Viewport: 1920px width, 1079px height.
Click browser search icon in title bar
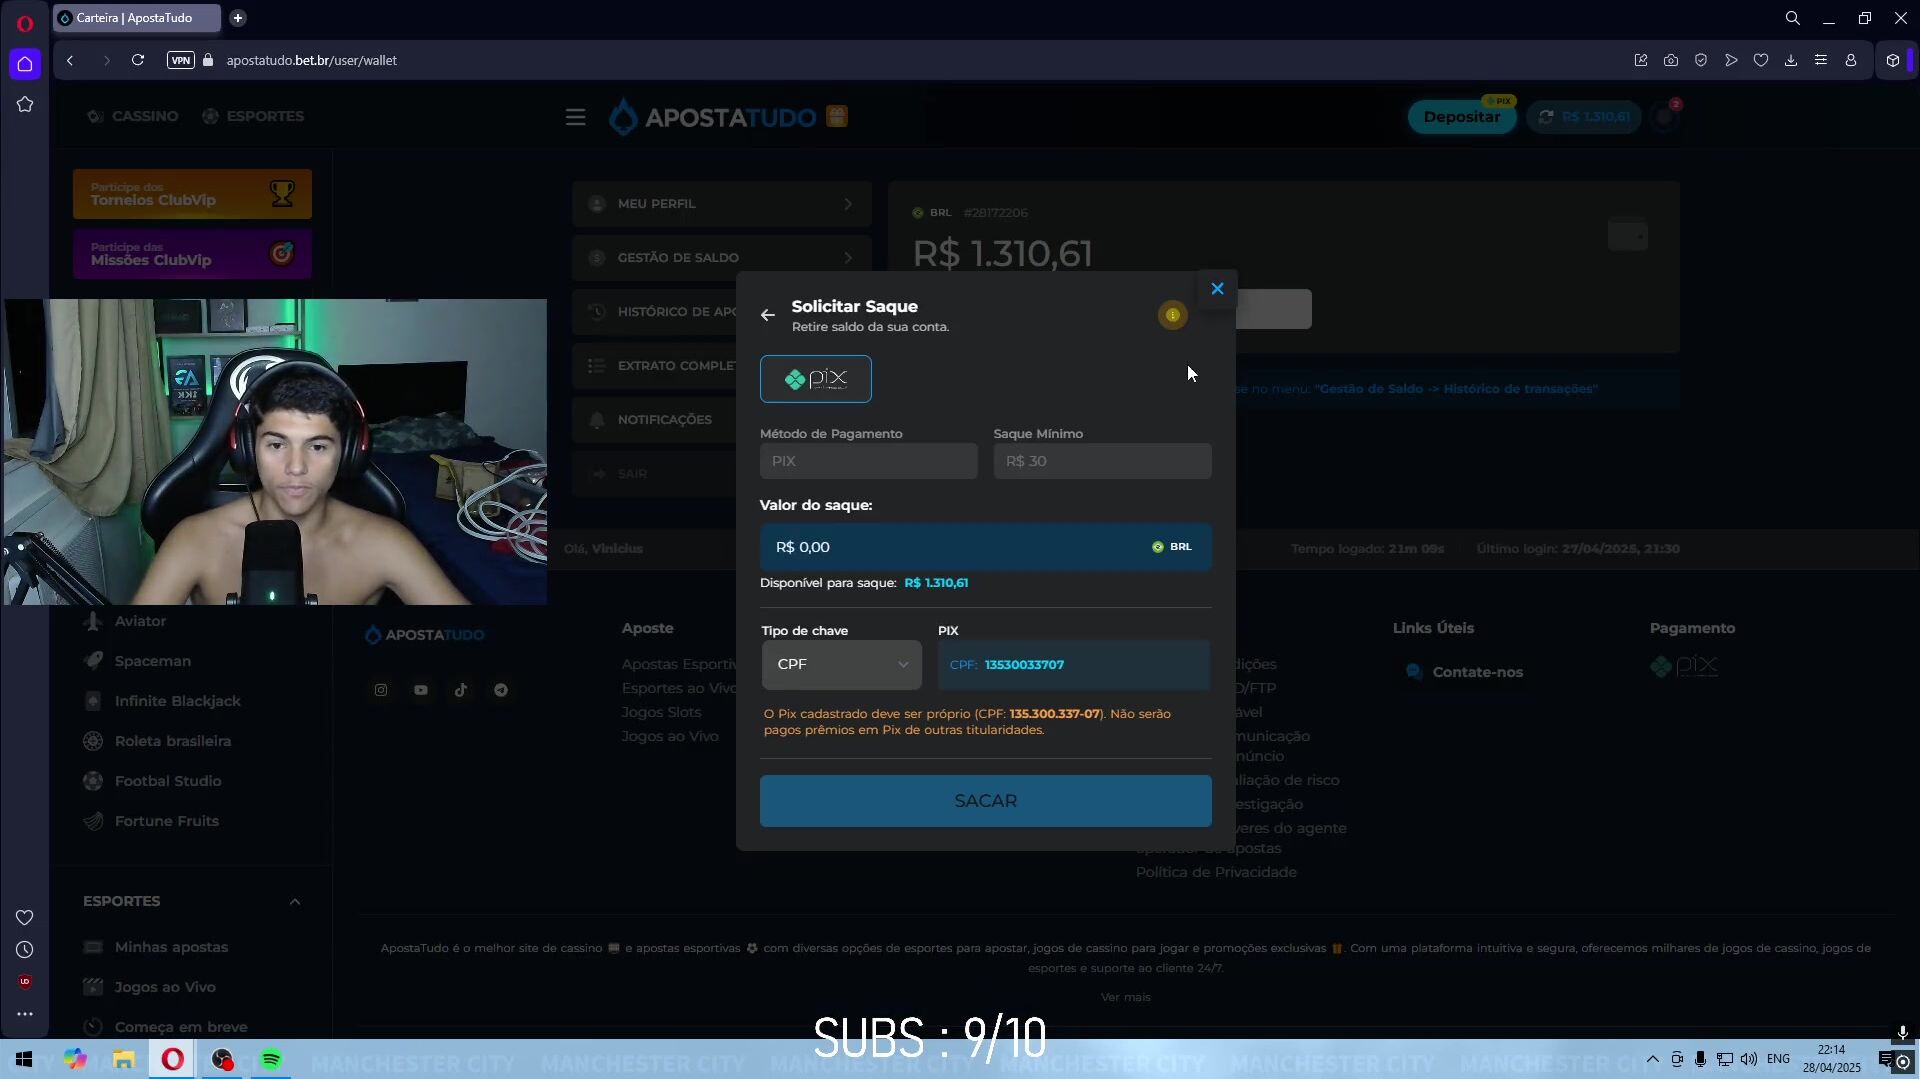click(x=1793, y=18)
